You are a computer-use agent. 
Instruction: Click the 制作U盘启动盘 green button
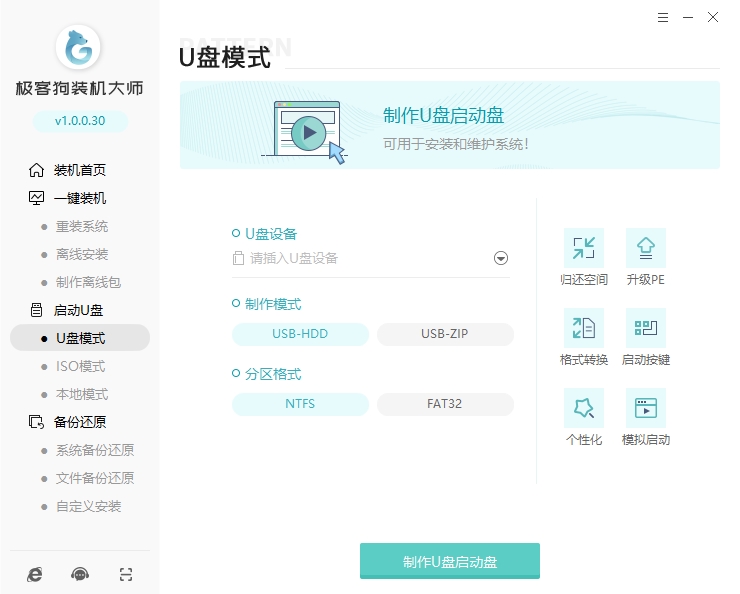(450, 561)
